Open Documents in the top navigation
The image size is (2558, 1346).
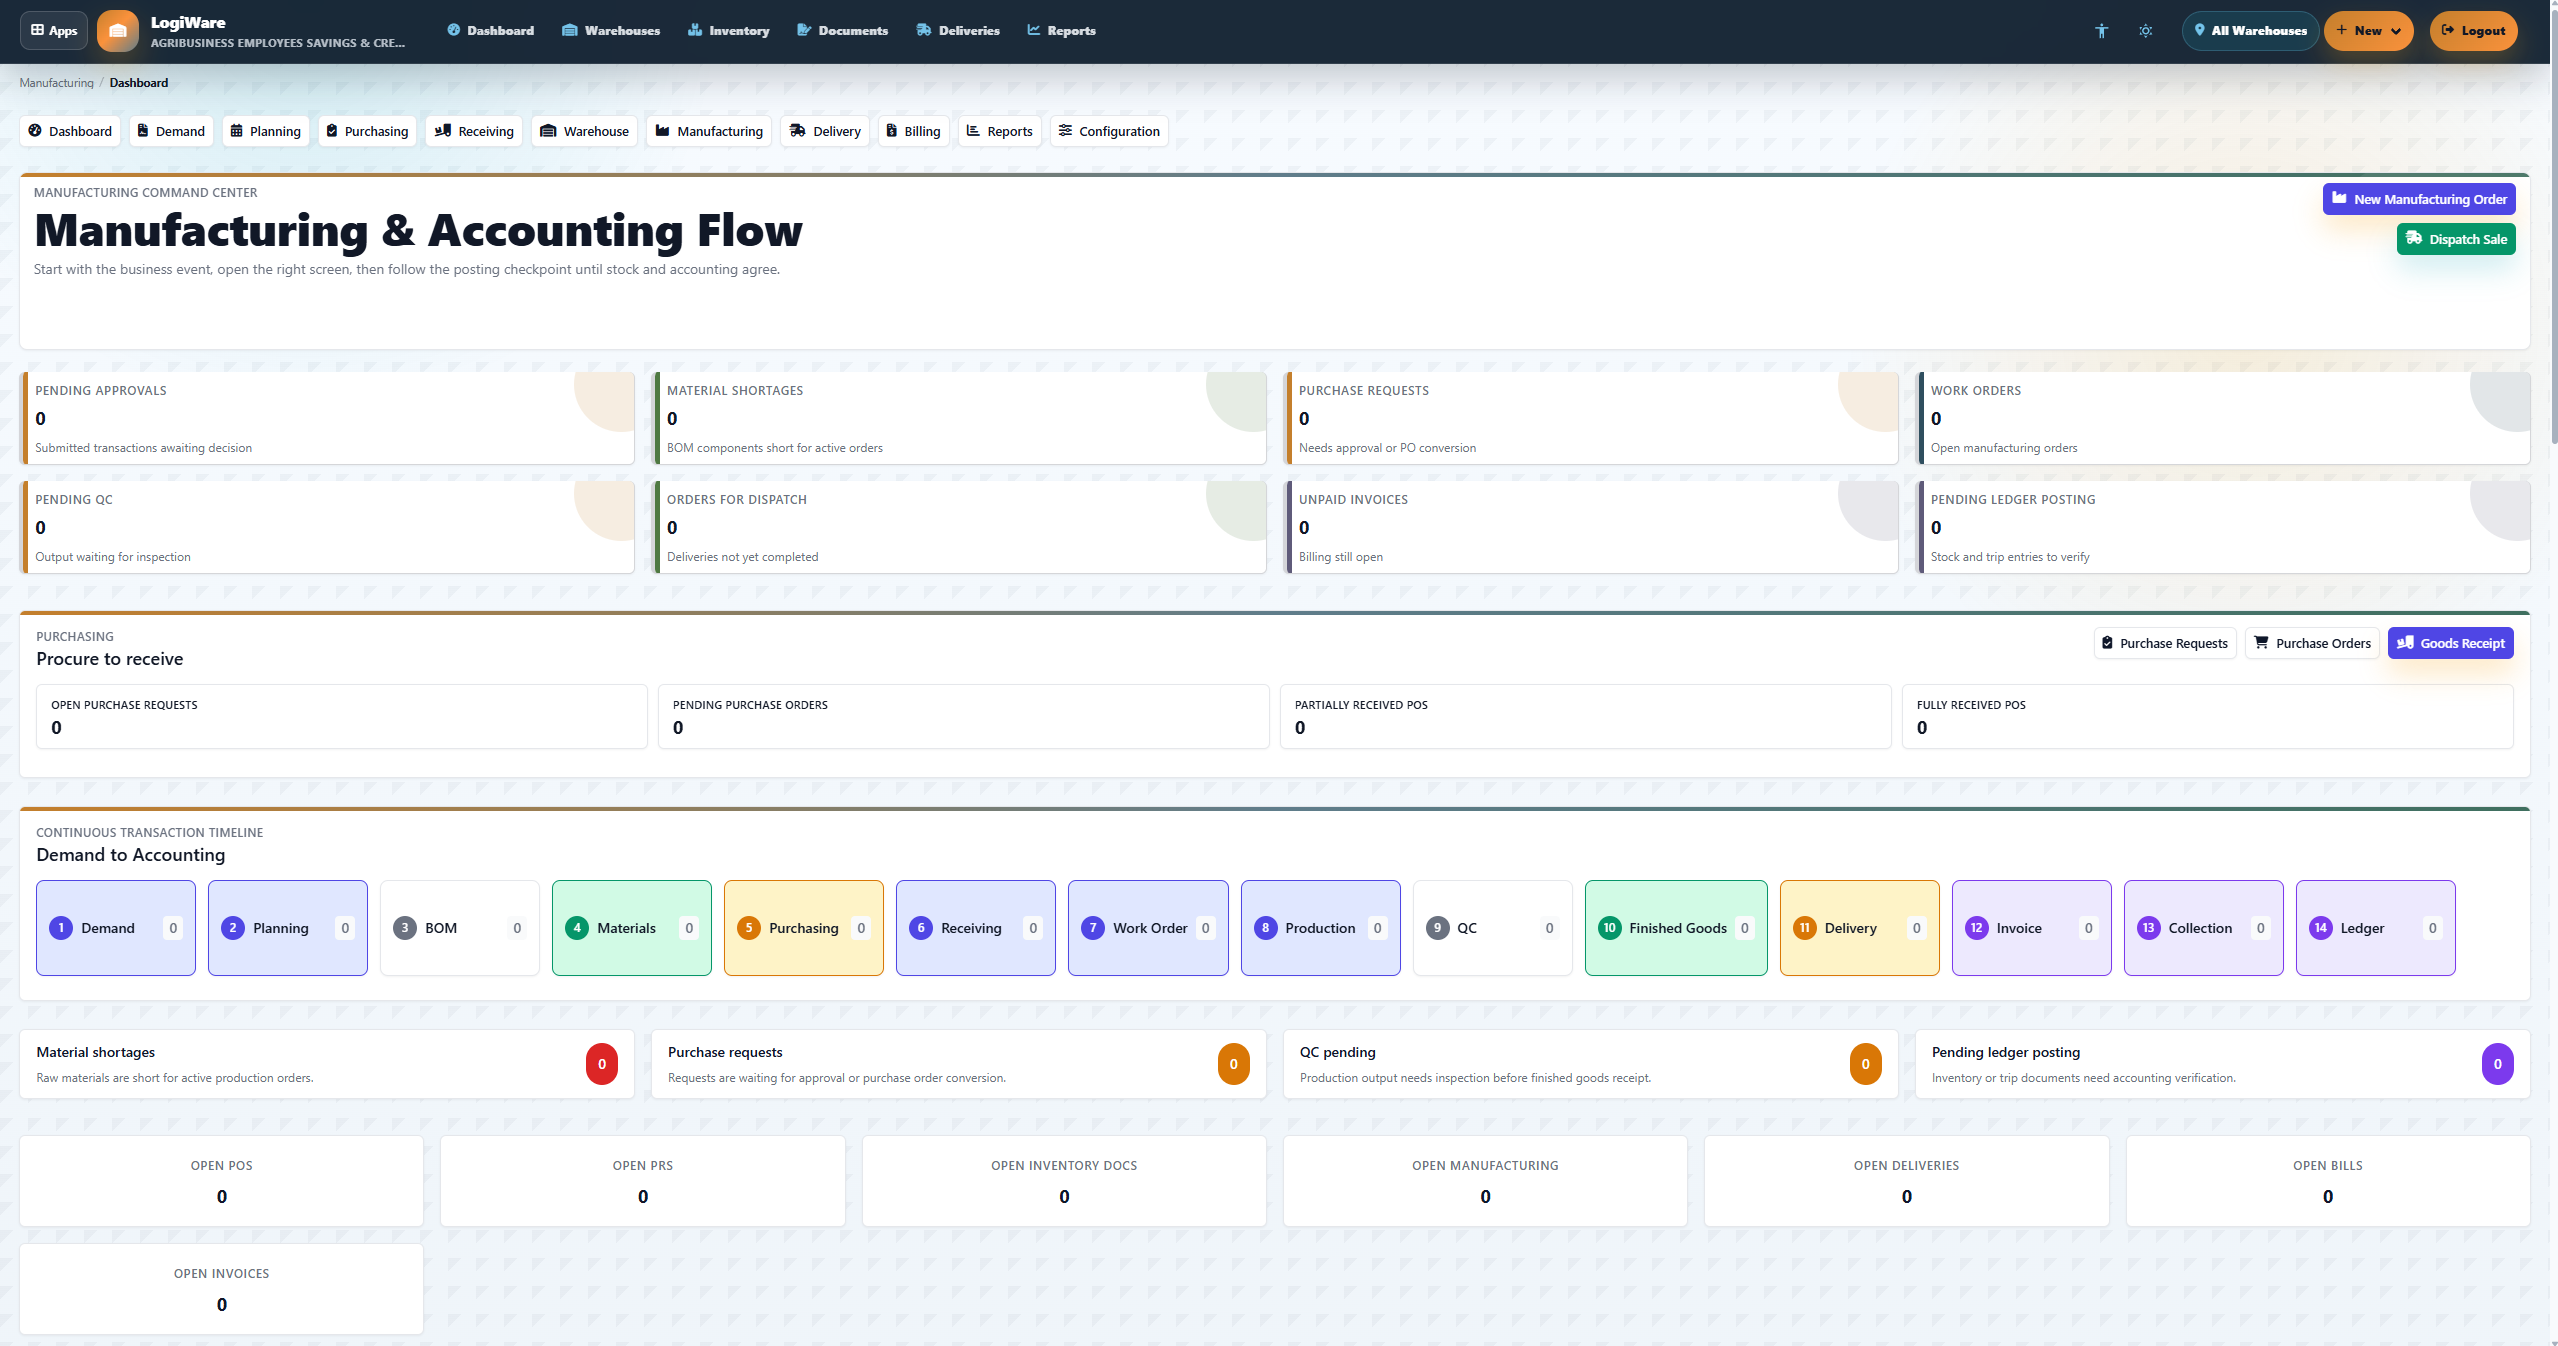(x=842, y=31)
